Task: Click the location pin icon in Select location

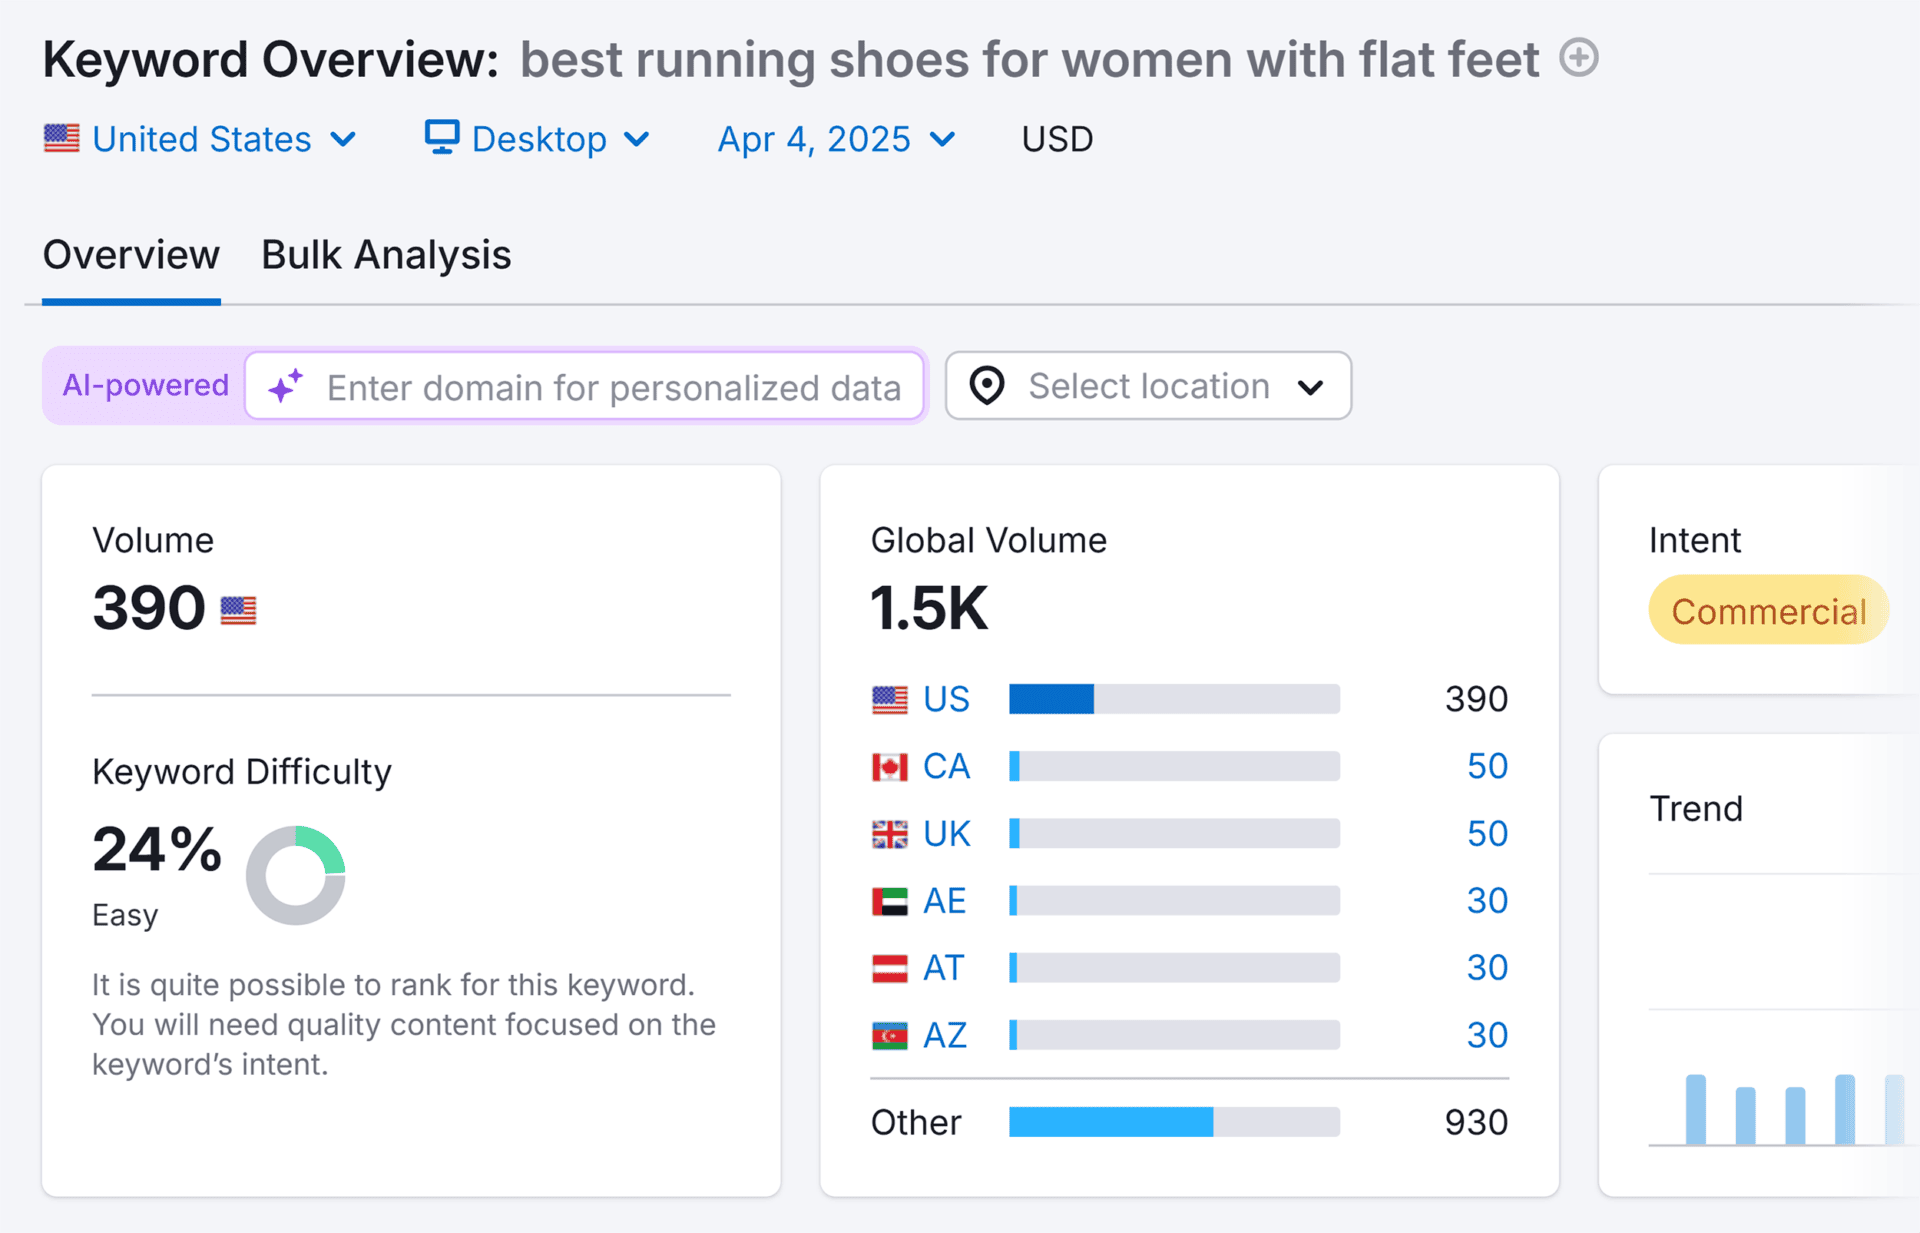Action: click(988, 386)
